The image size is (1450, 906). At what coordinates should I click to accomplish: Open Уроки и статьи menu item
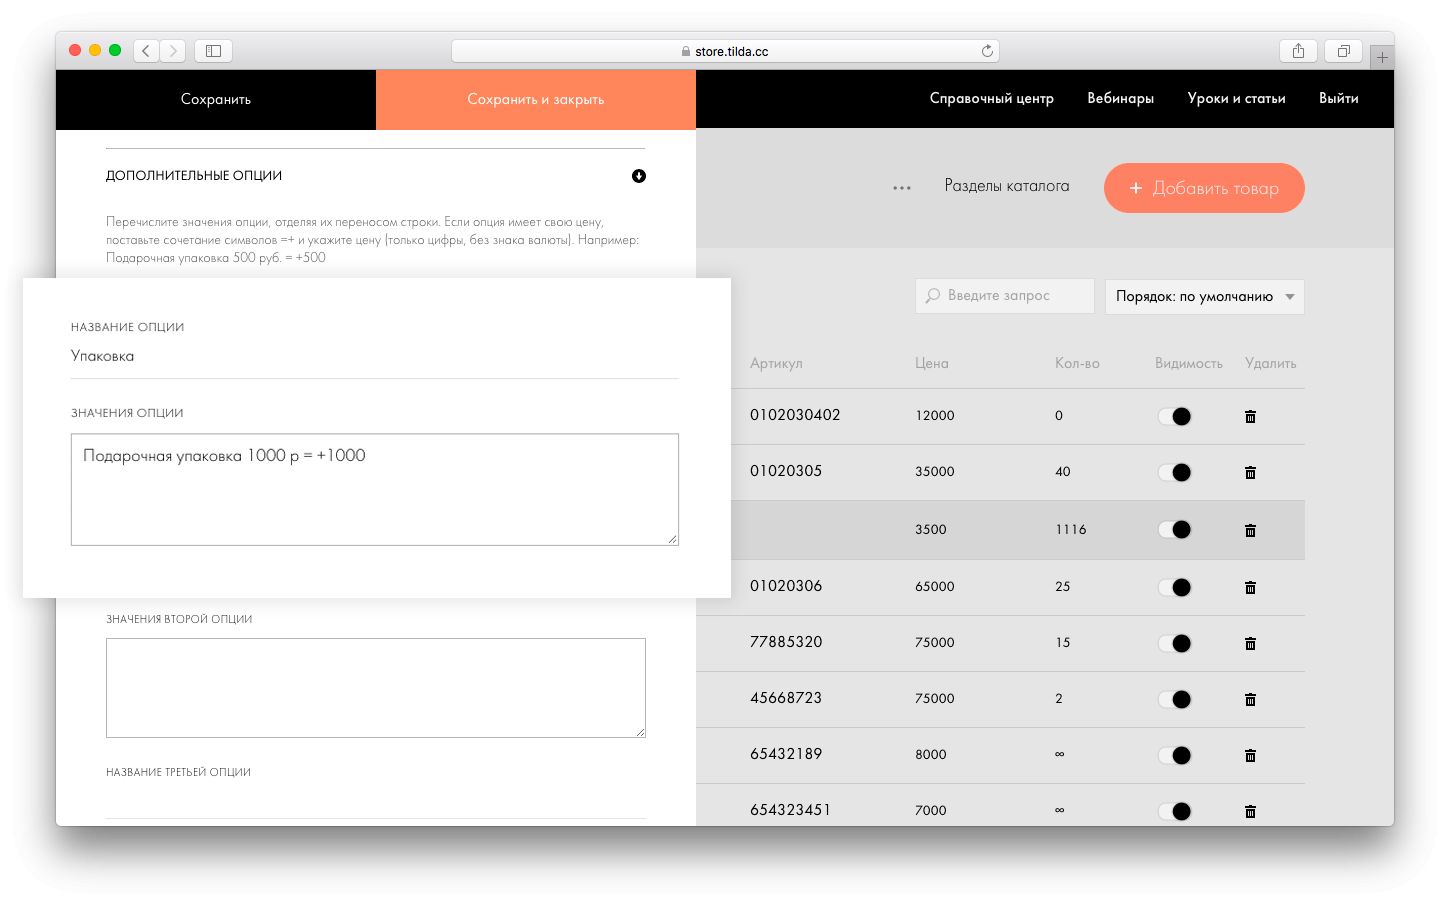(1237, 98)
